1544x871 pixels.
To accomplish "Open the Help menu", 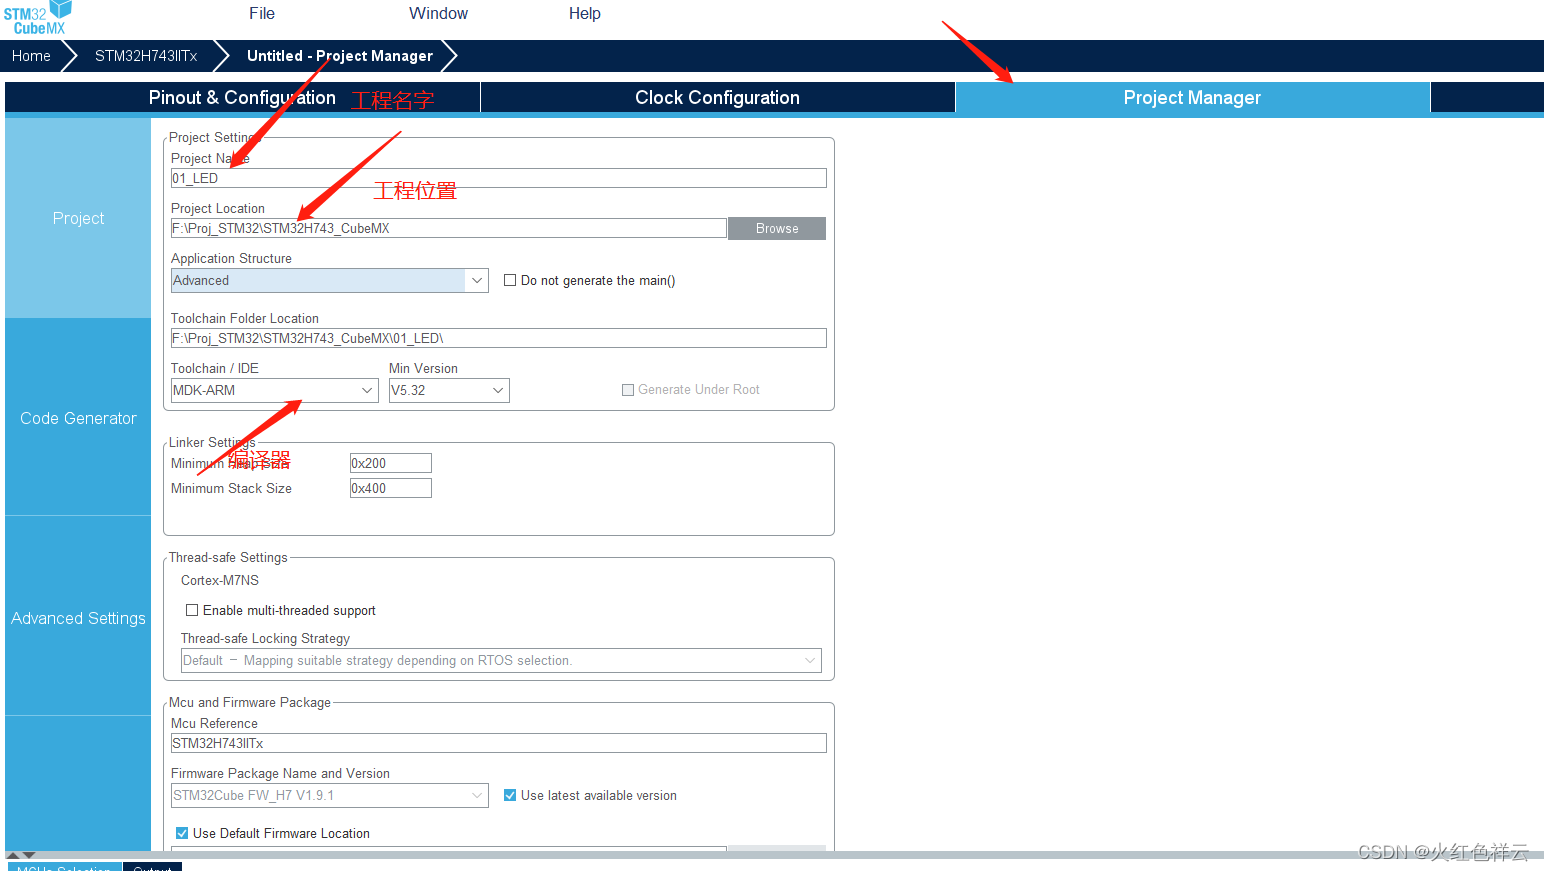I will pyautogui.click(x=585, y=13).
